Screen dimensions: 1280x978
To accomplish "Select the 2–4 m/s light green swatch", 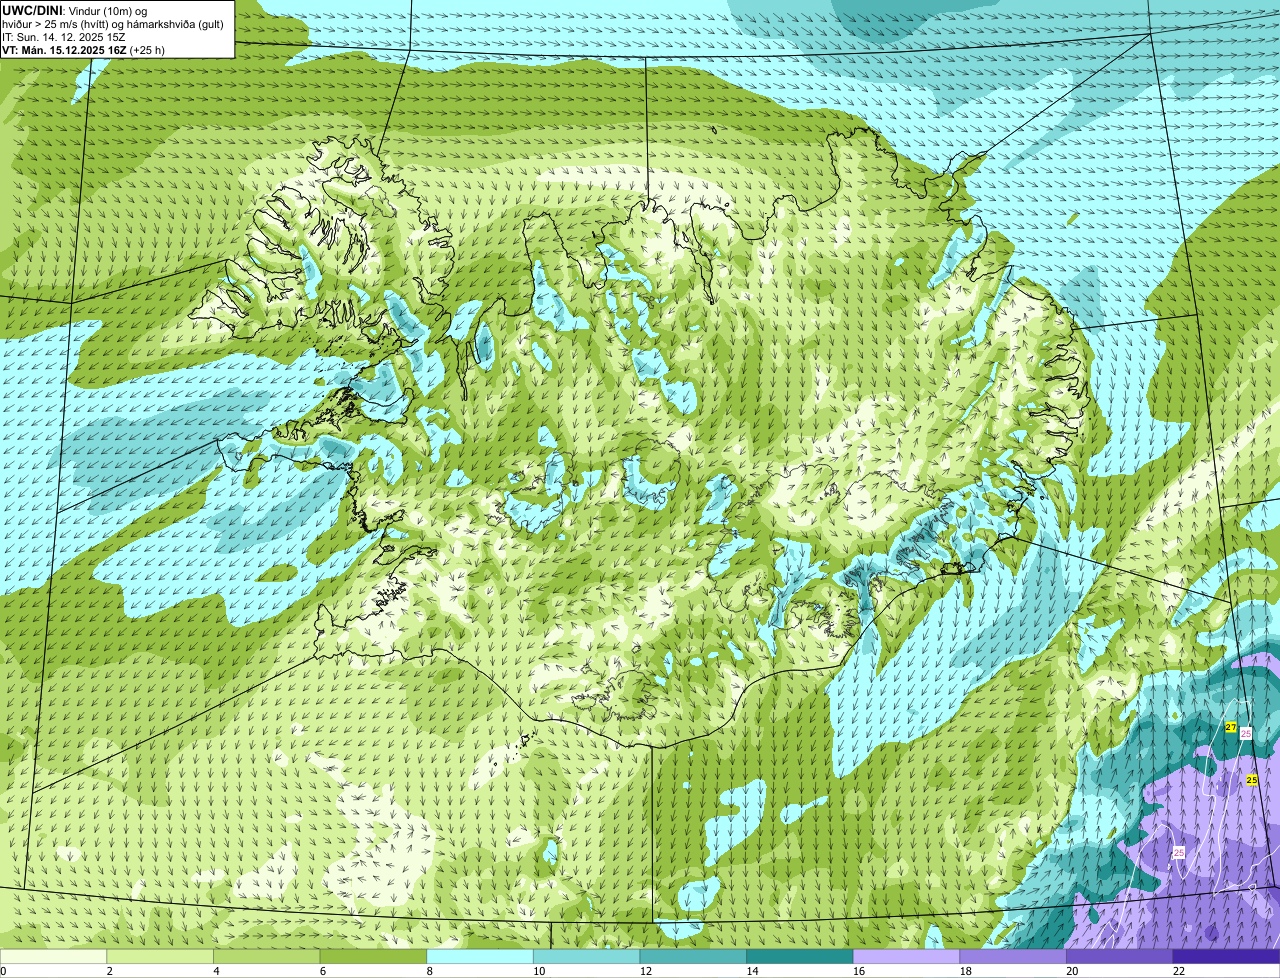I will [x=160, y=956].
